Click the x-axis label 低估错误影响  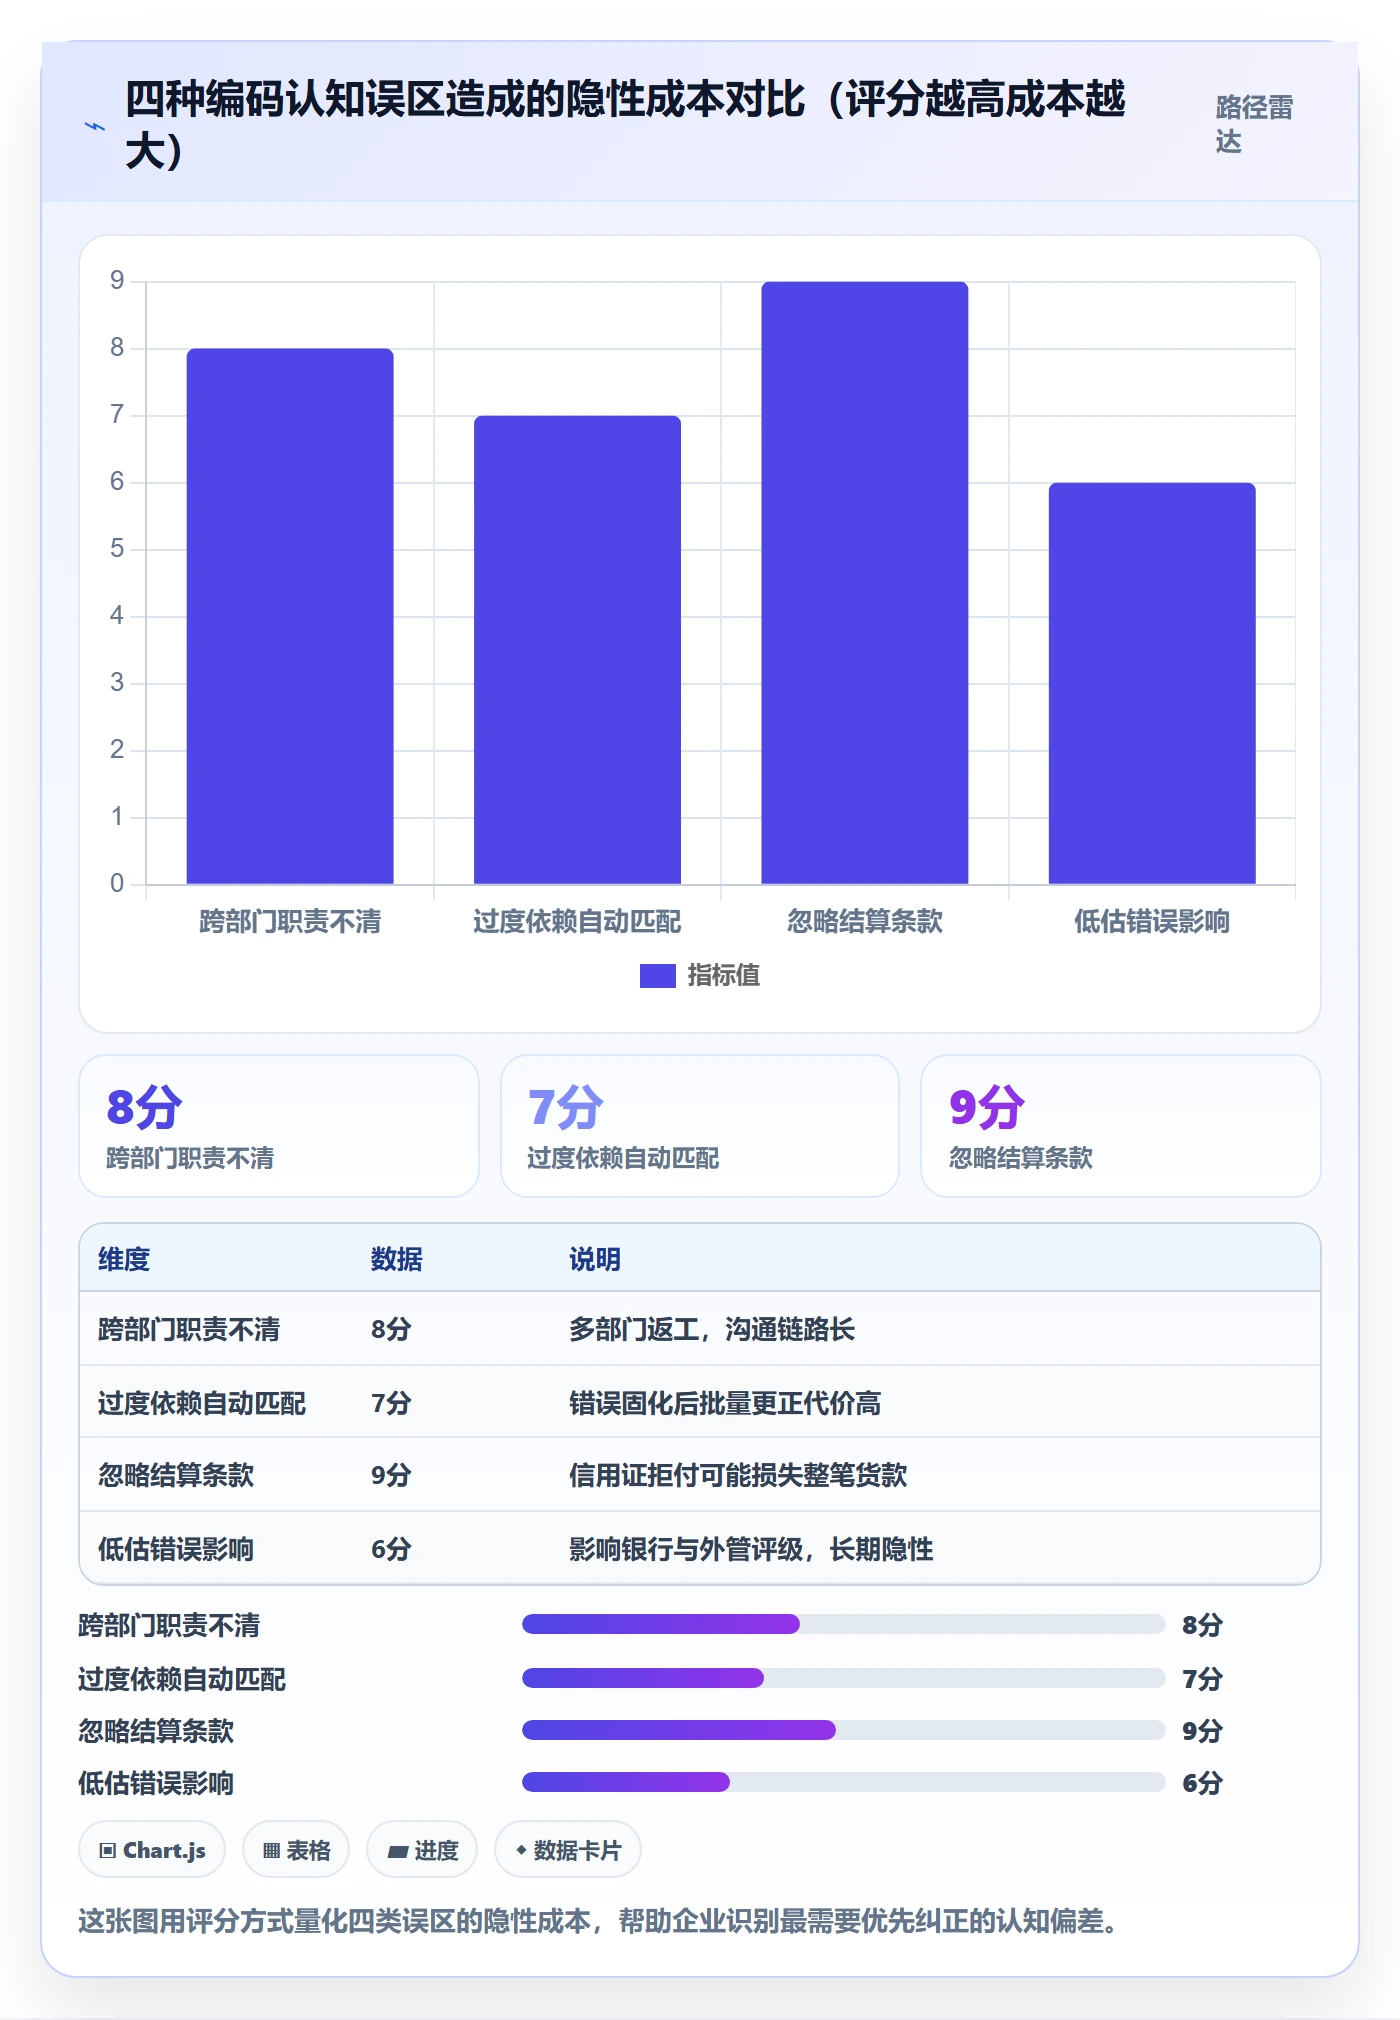pyautogui.click(x=1152, y=921)
